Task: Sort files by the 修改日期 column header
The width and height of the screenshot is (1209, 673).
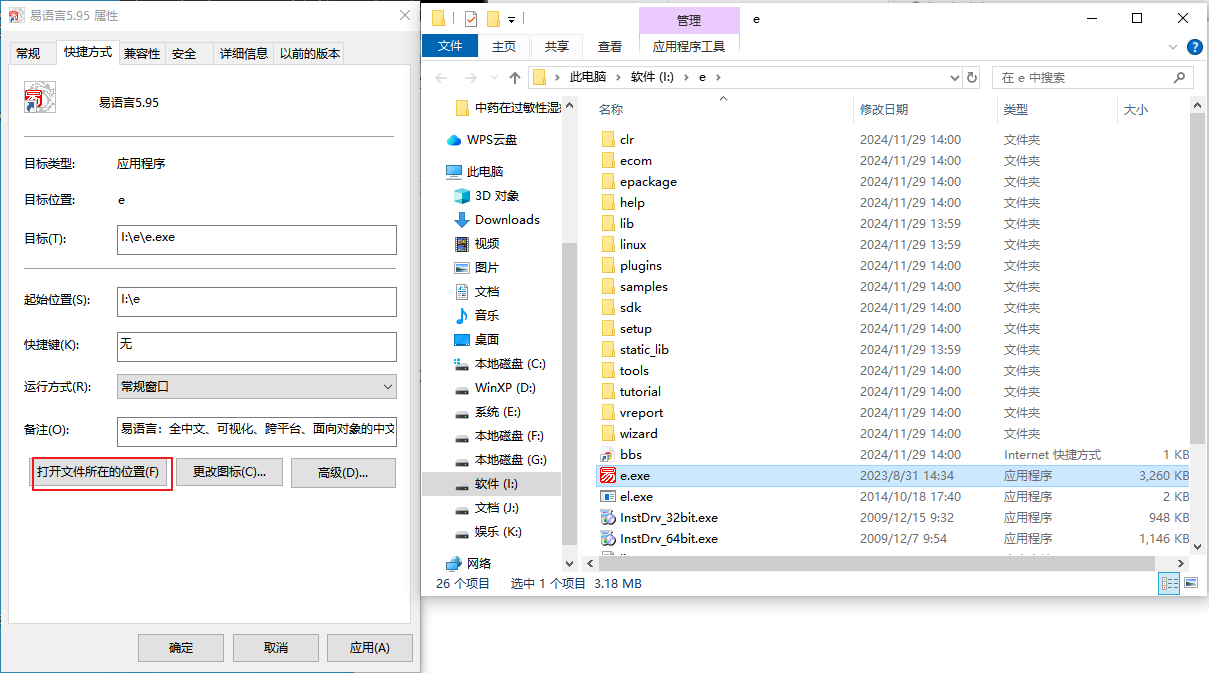Action: pyautogui.click(x=884, y=110)
